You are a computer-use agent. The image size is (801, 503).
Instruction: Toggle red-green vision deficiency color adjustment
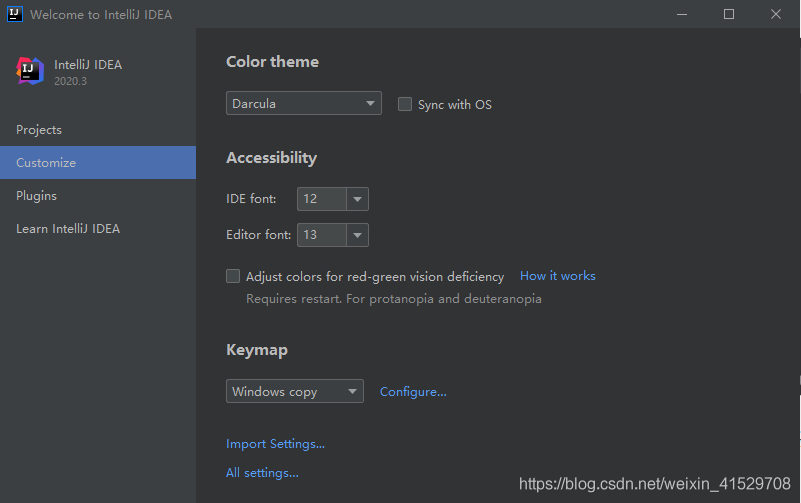[x=233, y=276]
